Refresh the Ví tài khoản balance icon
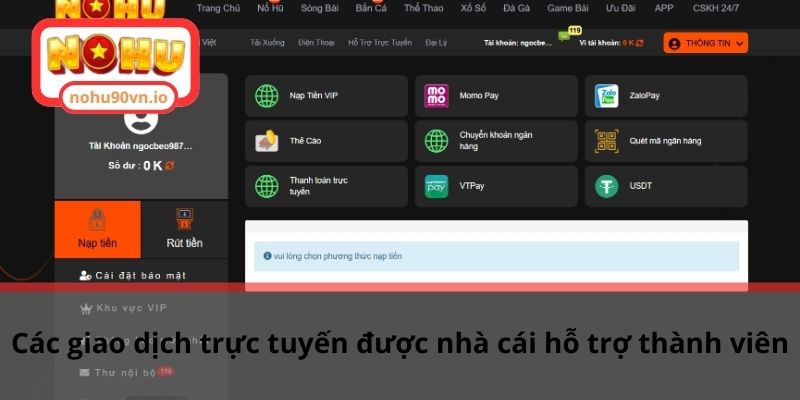The width and height of the screenshot is (800, 400). 639,43
